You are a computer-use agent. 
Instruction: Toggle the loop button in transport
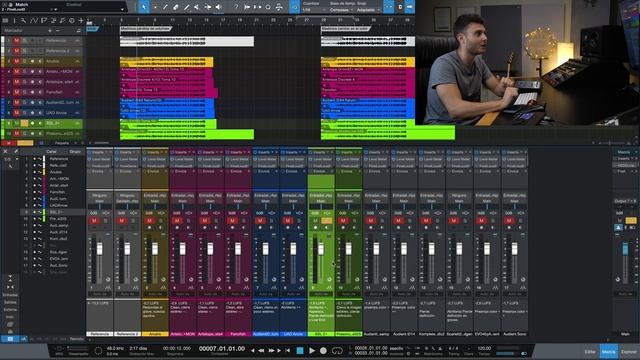click(337, 351)
